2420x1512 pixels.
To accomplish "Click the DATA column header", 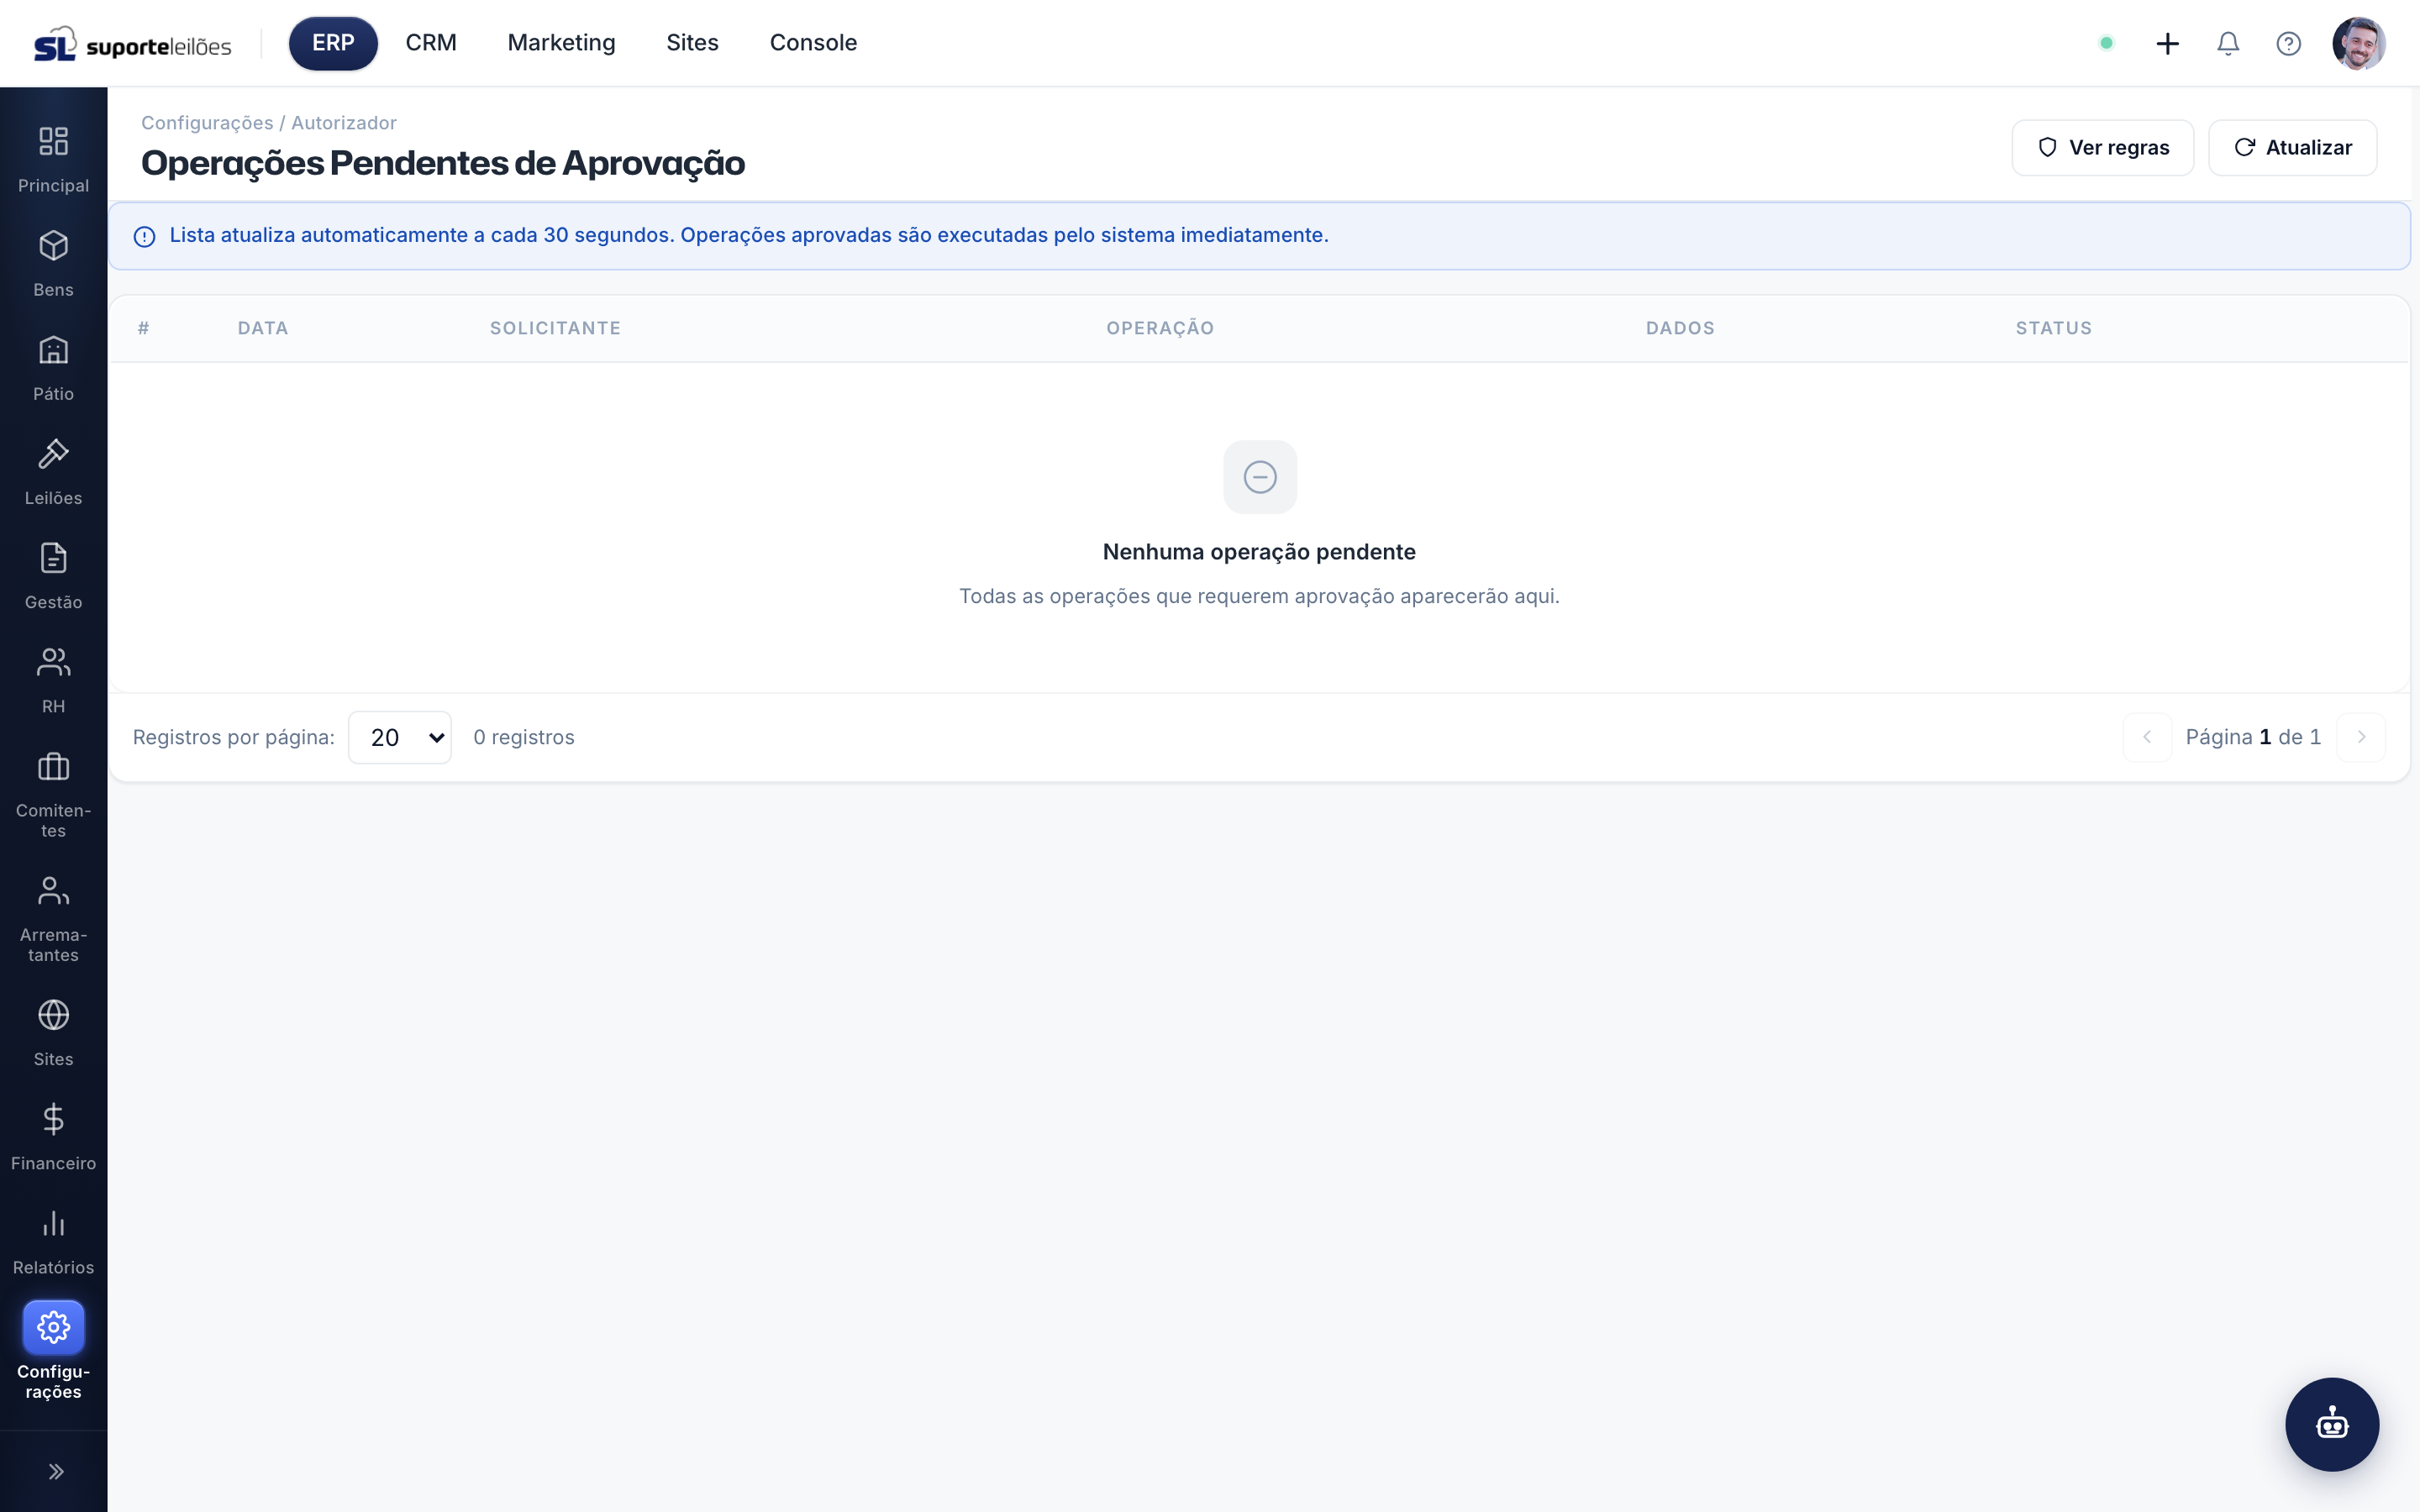I will (x=263, y=328).
